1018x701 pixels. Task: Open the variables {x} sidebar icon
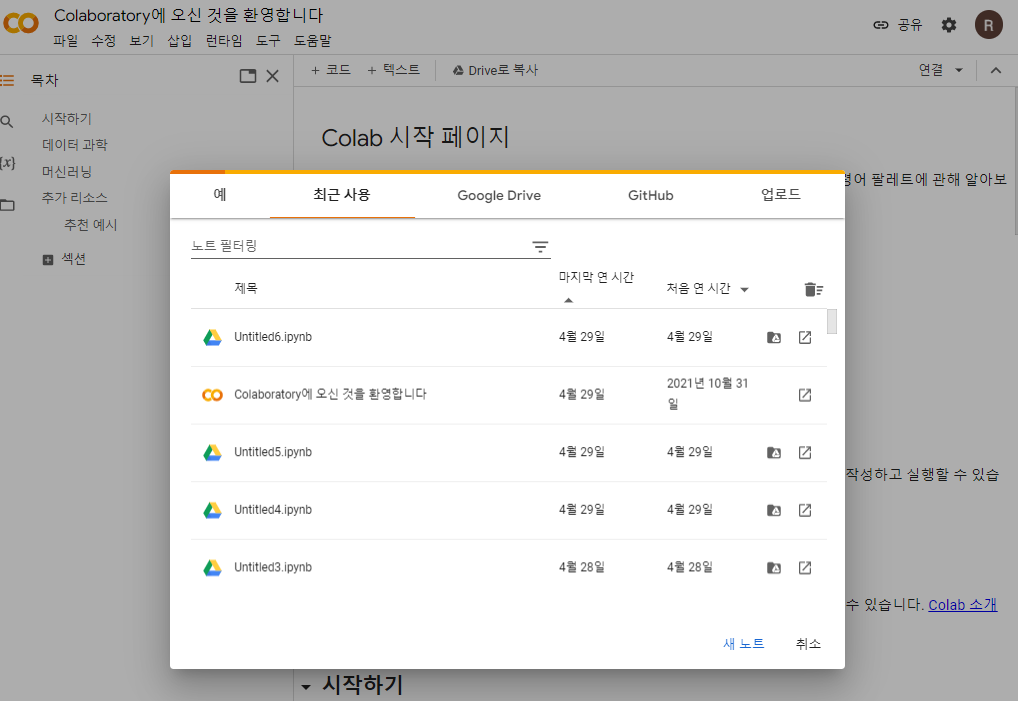[7, 163]
